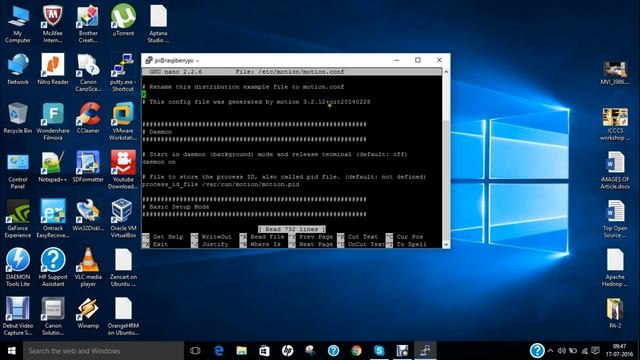
Task: Open Brother Creative Center shortcut
Action: click(x=88, y=24)
